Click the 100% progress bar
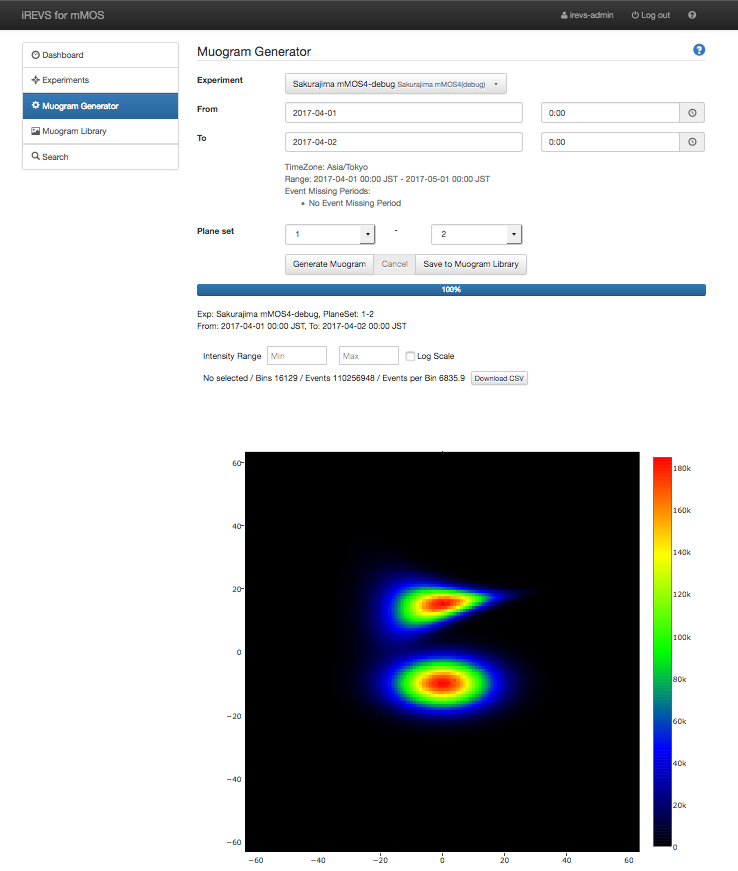This screenshot has height=871, width=738. click(451, 290)
